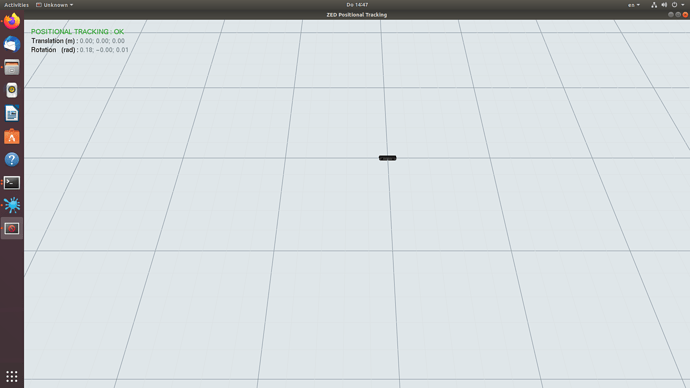
Task: Click the blue splash dock icon
Action: click(x=12, y=205)
